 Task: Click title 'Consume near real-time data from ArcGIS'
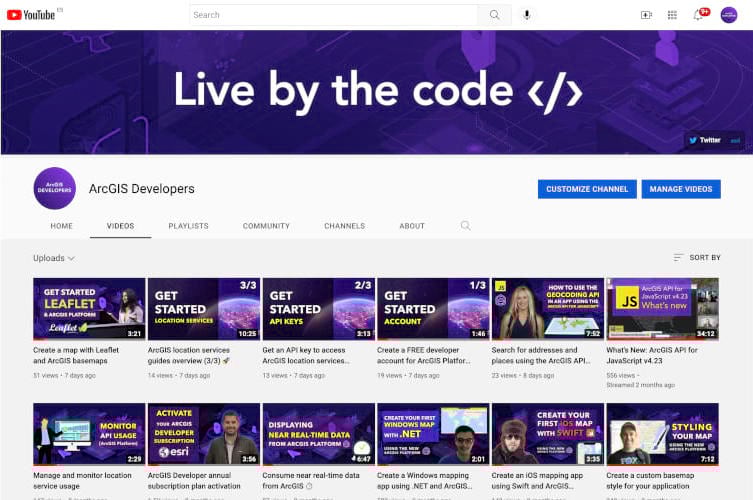point(311,481)
